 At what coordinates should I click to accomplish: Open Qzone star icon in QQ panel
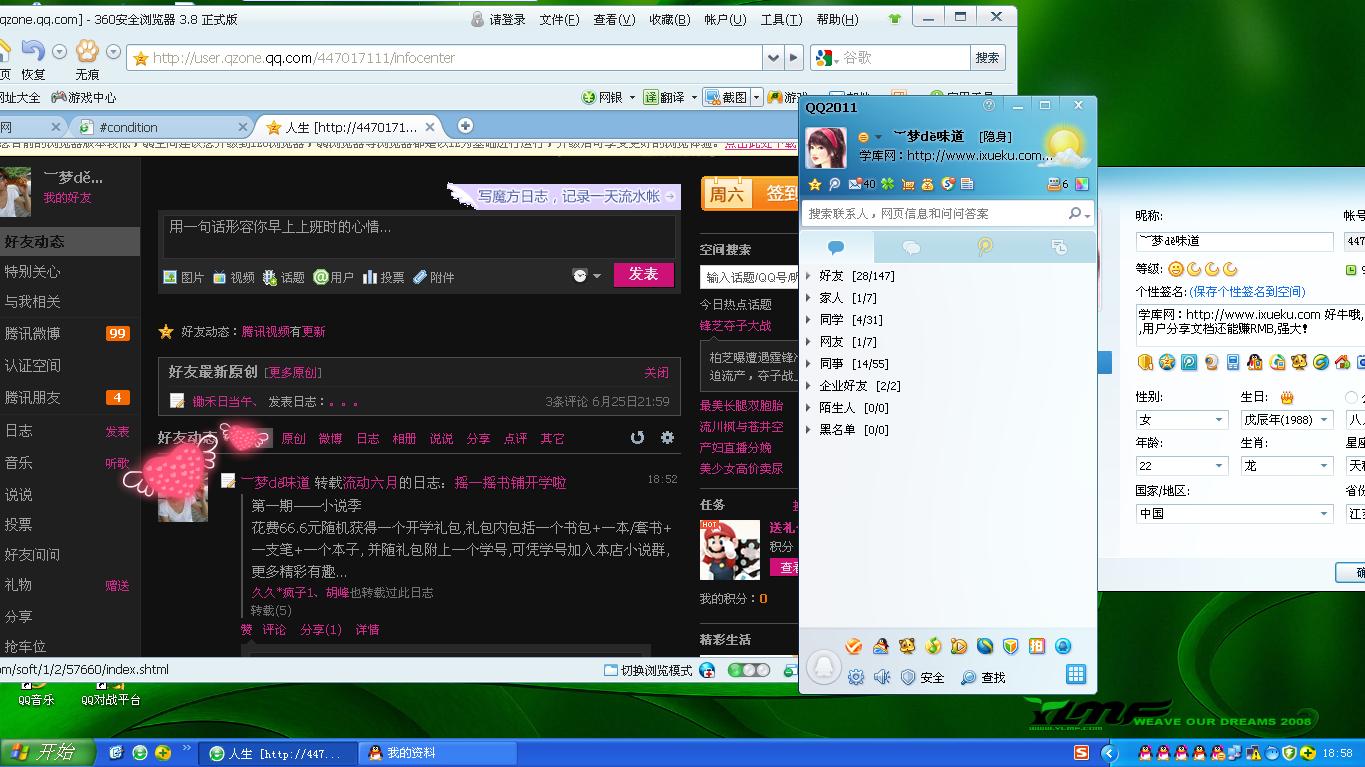pos(815,184)
